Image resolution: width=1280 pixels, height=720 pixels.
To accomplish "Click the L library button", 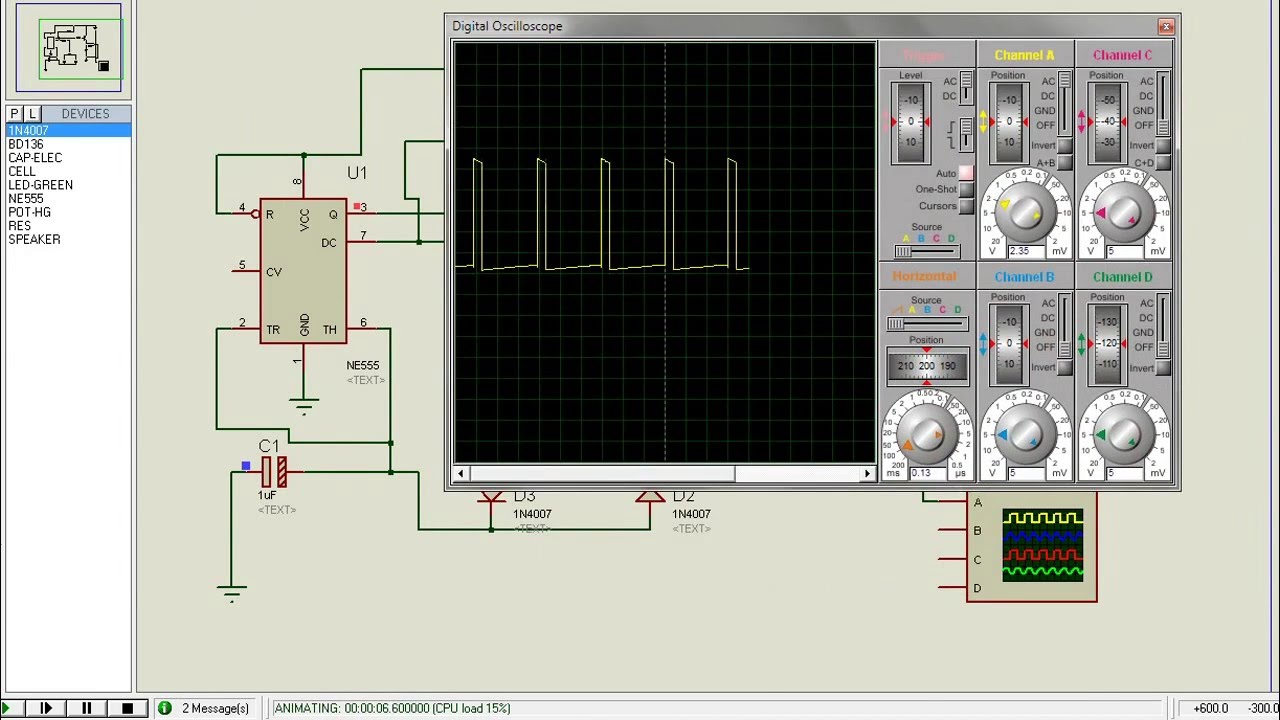I will pos(32,114).
